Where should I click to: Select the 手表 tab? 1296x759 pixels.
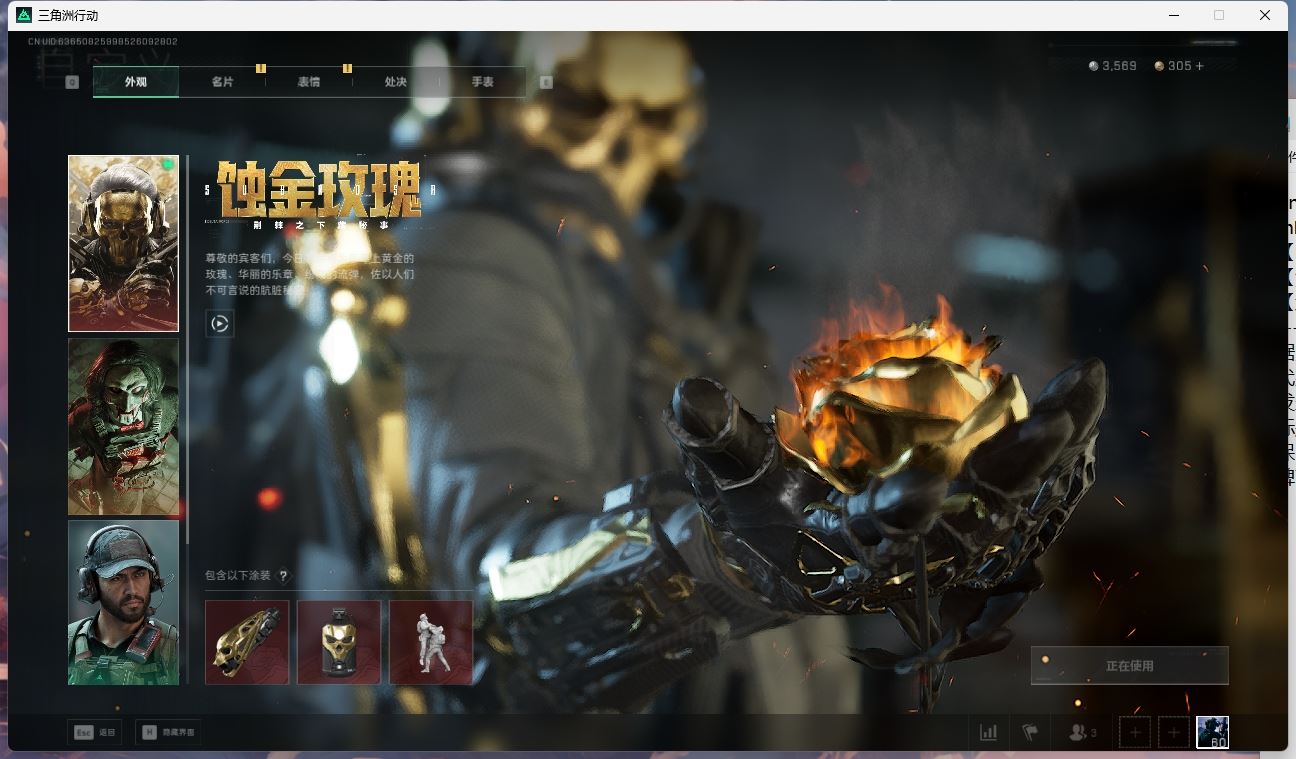coord(483,82)
